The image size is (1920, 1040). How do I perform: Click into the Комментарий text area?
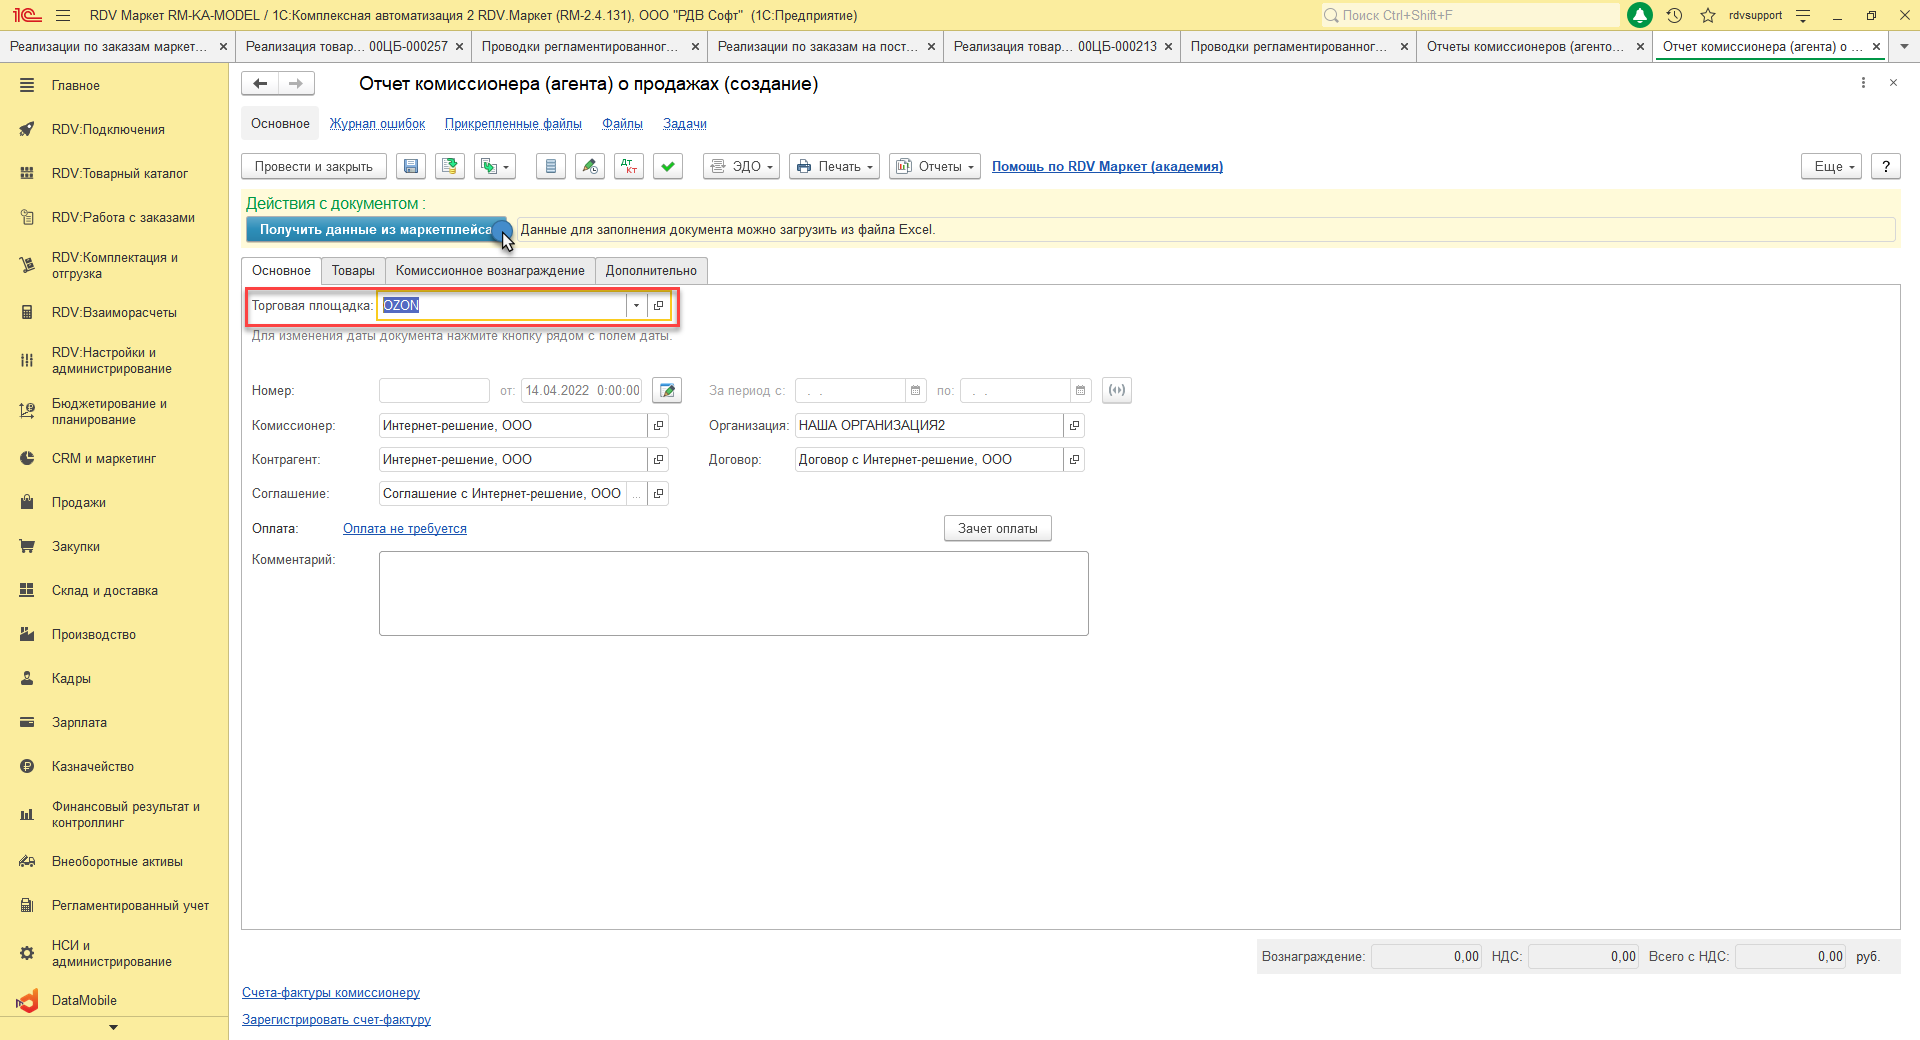point(734,594)
